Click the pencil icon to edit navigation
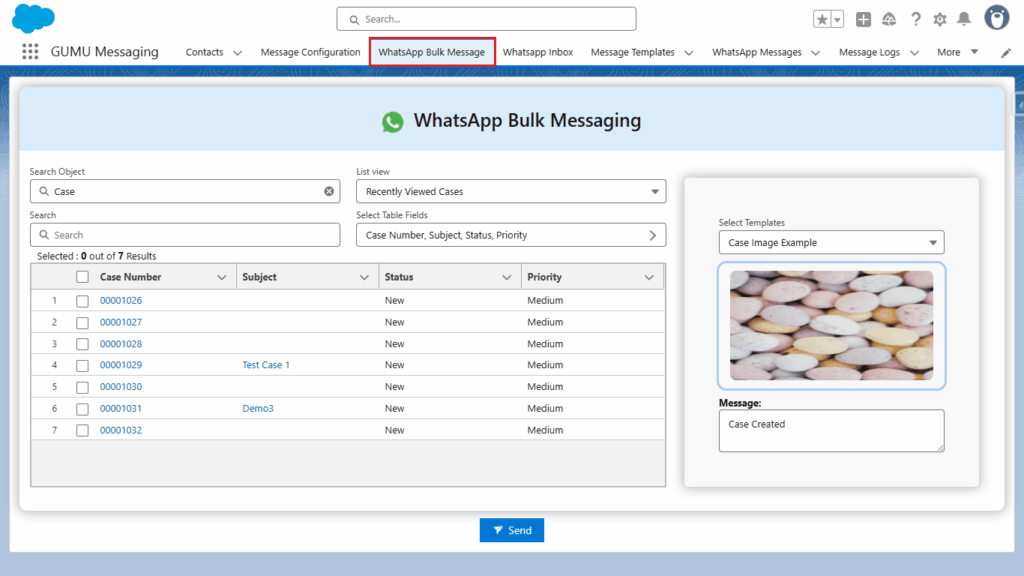This screenshot has width=1024, height=576. [x=1005, y=52]
